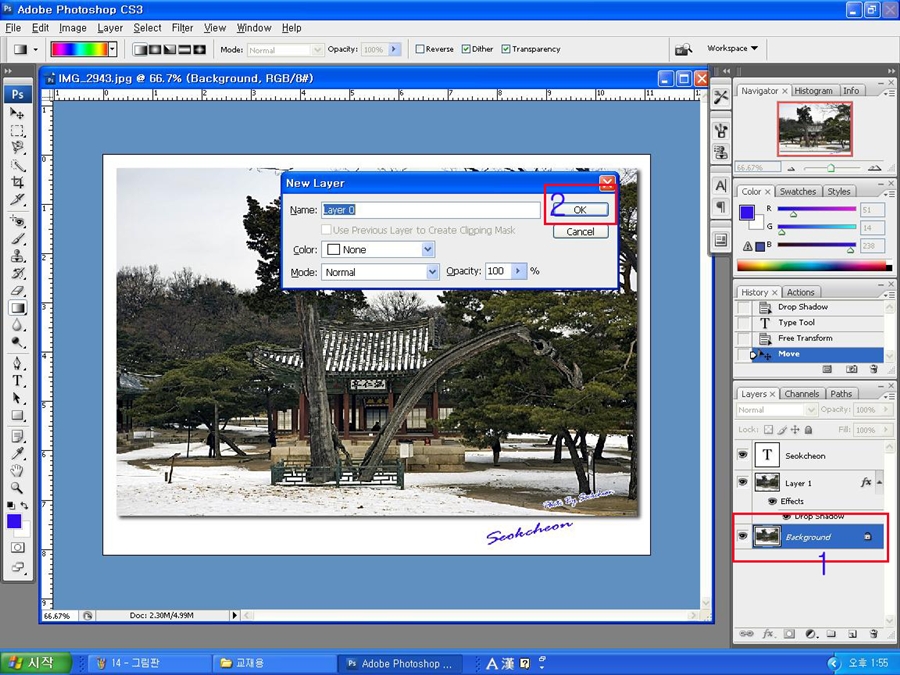Open the Mode dropdown in New Layer dialog
Viewport: 900px width, 675px height.
pyautogui.click(x=432, y=272)
